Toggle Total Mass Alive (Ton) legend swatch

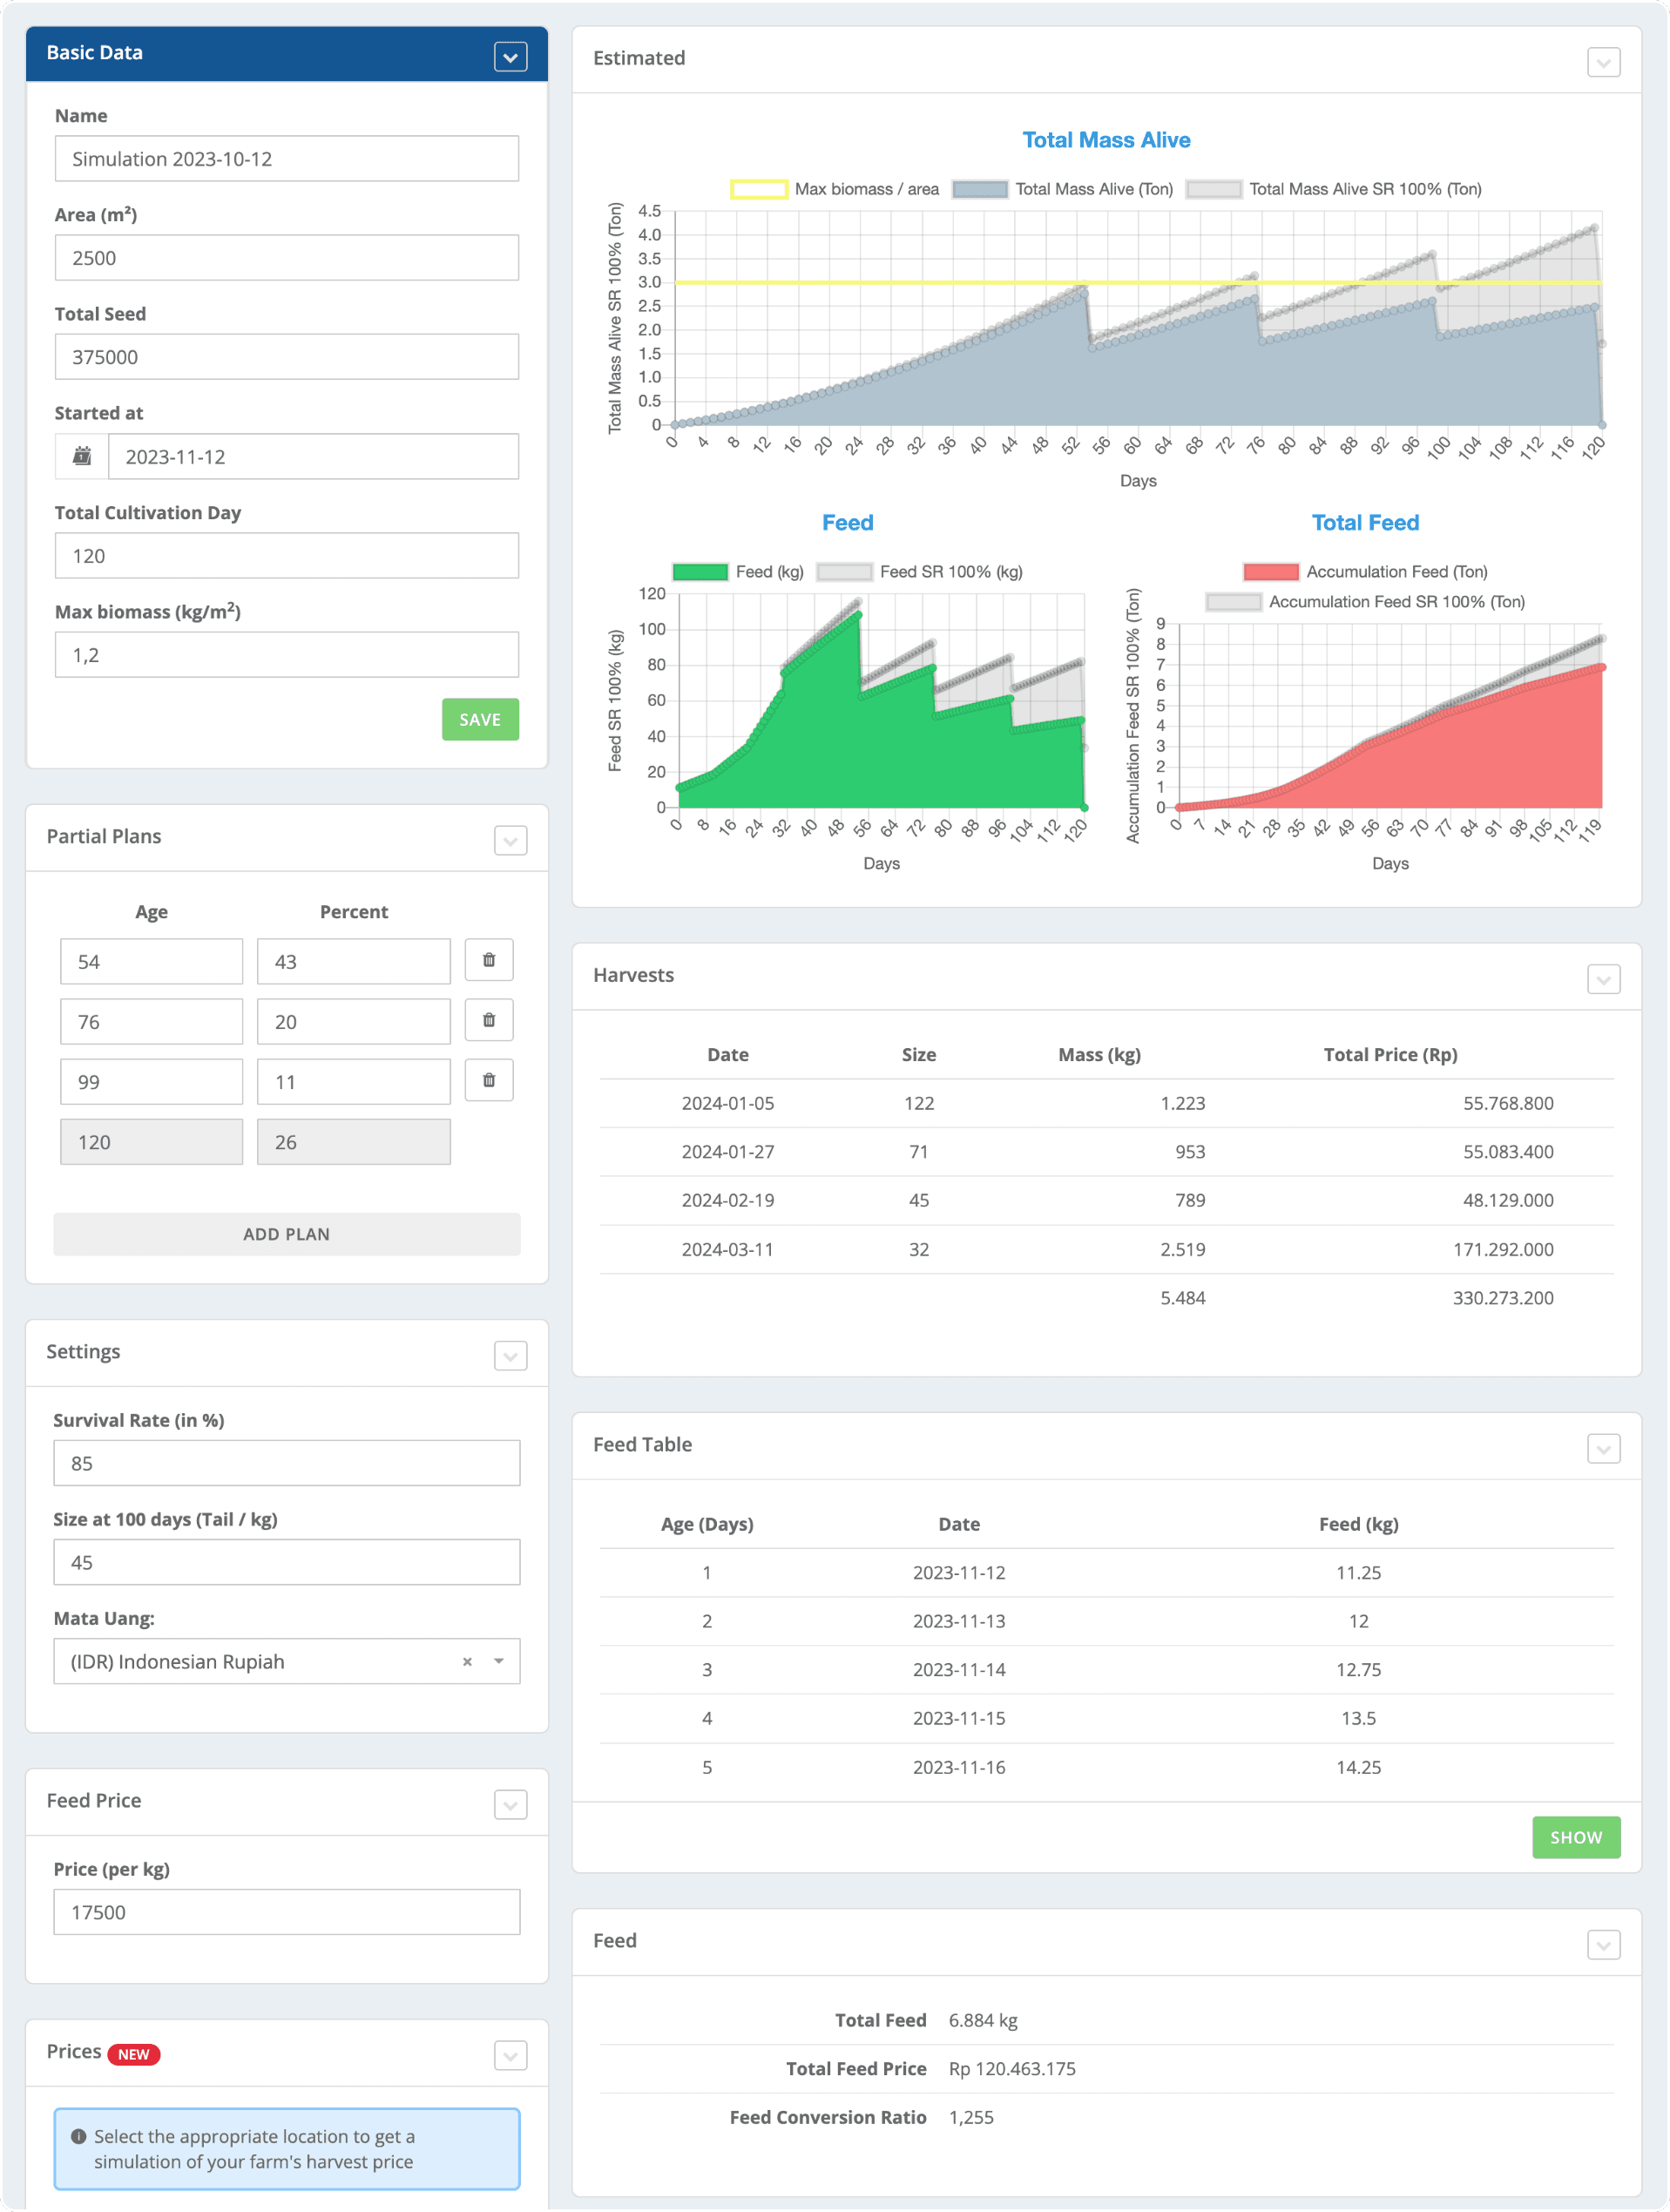979,189
